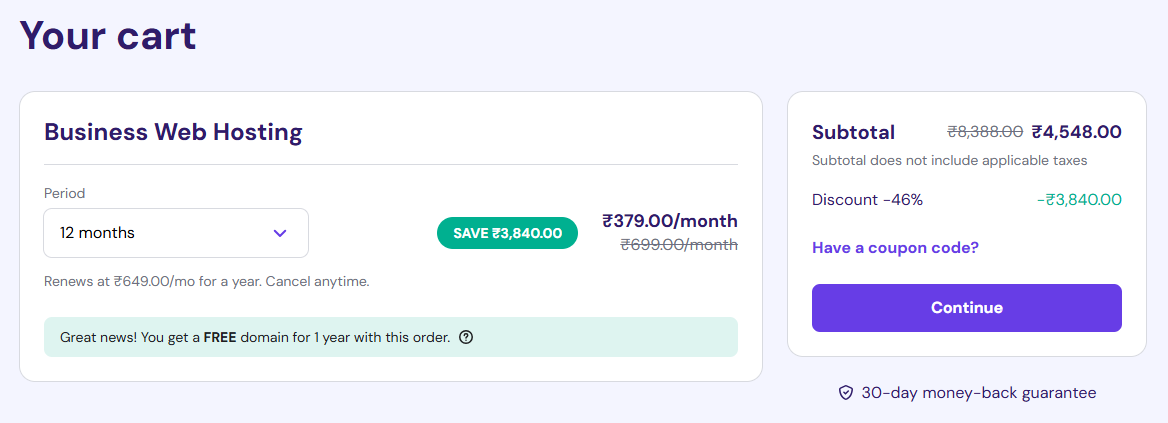Click the Discount -46% label
1168x423 pixels.
tap(867, 200)
